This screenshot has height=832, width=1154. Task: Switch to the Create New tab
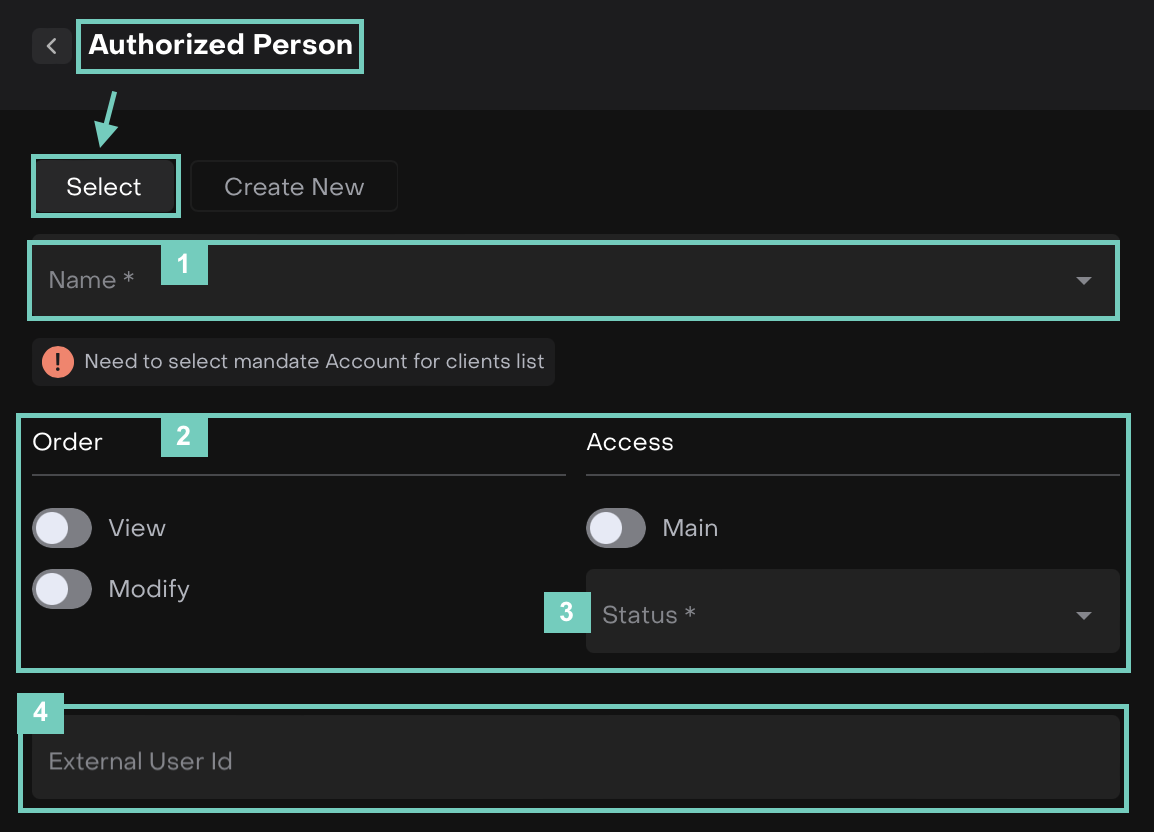point(294,187)
